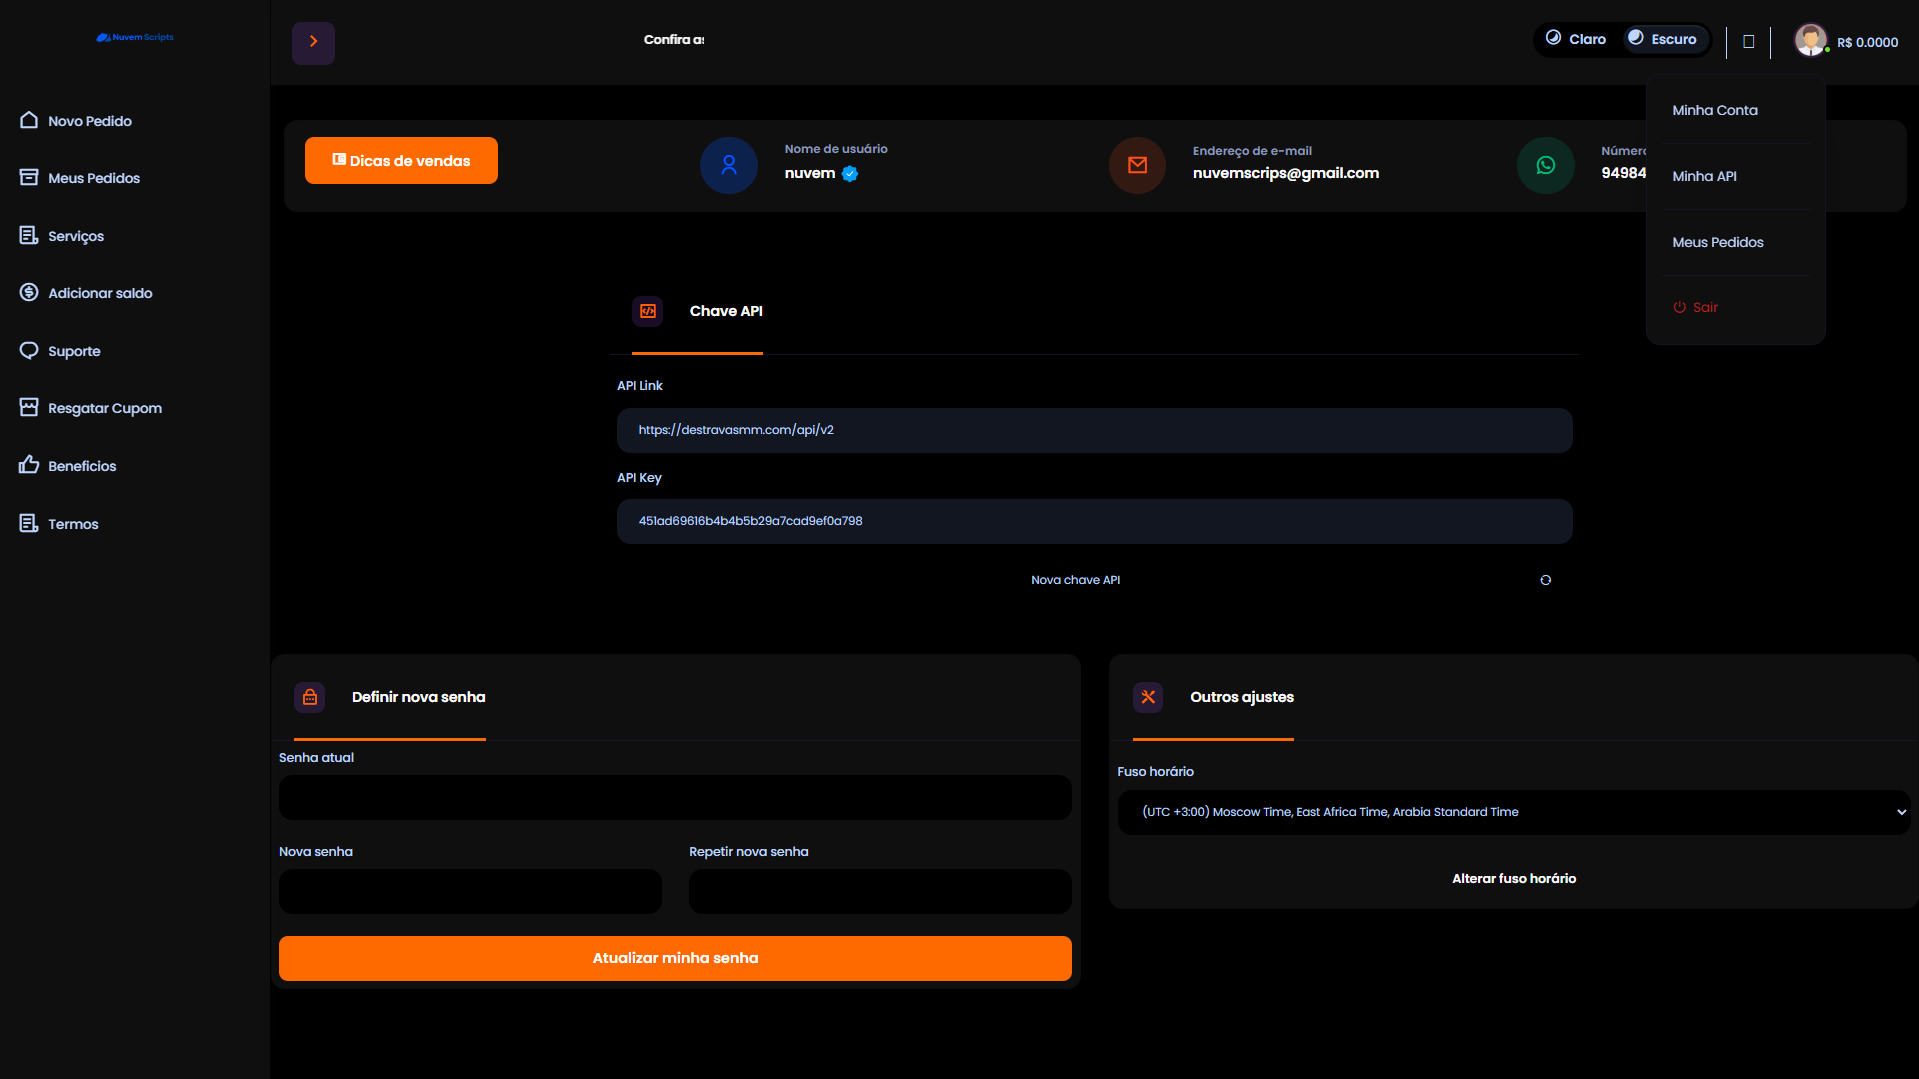
Task: Click the Chave API code icon
Action: coord(647,311)
